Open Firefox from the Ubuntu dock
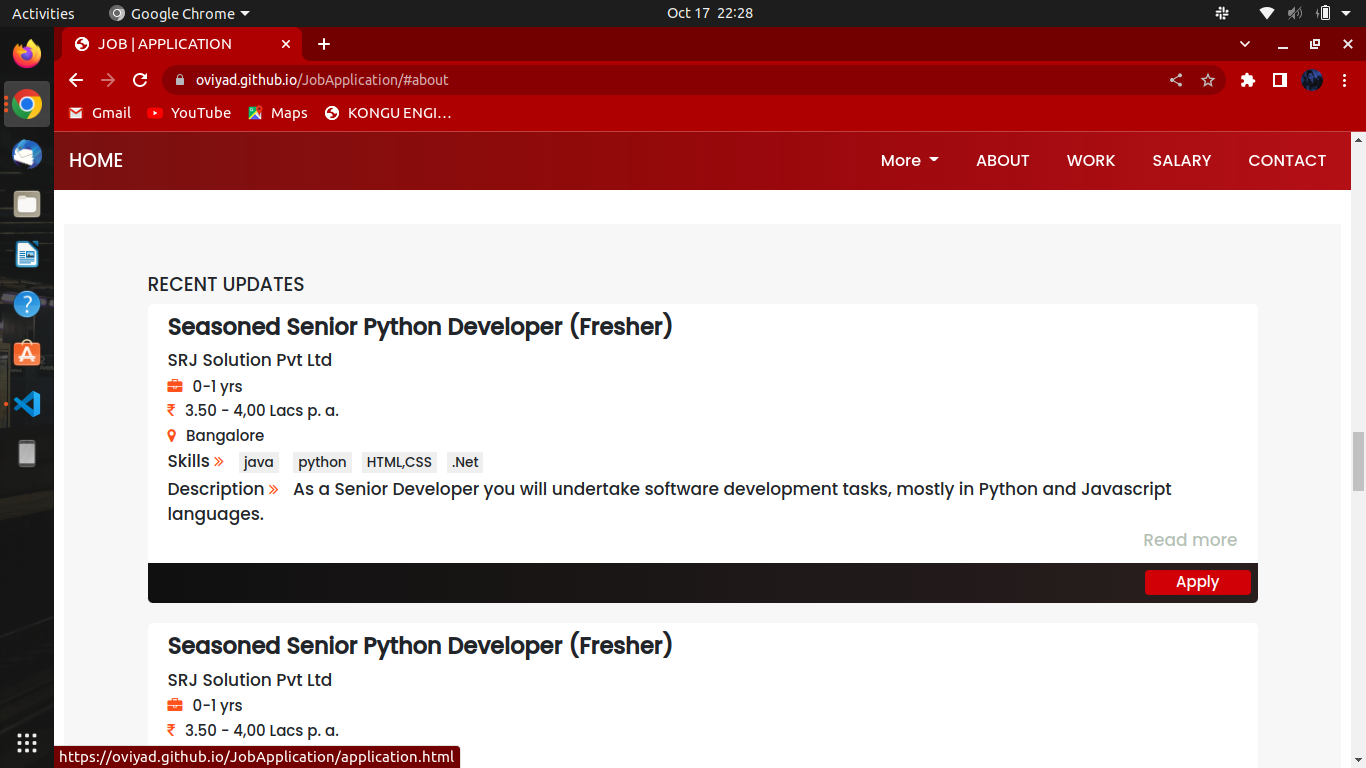This screenshot has width=1366, height=768. [x=26, y=53]
